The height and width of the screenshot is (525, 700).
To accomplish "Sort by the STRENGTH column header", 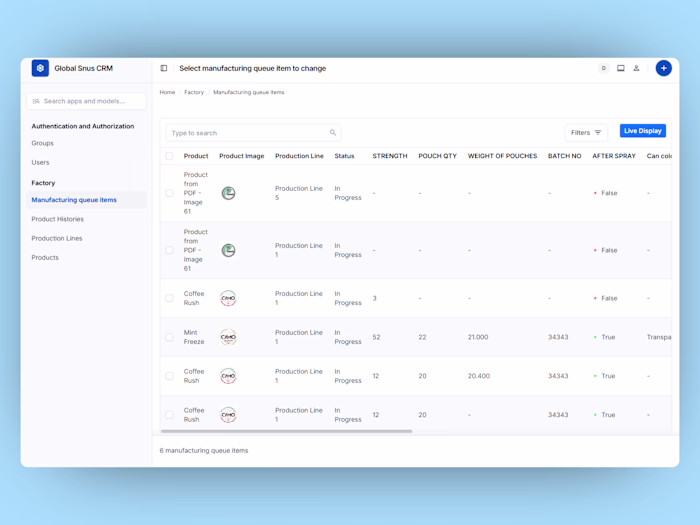I will pos(390,156).
